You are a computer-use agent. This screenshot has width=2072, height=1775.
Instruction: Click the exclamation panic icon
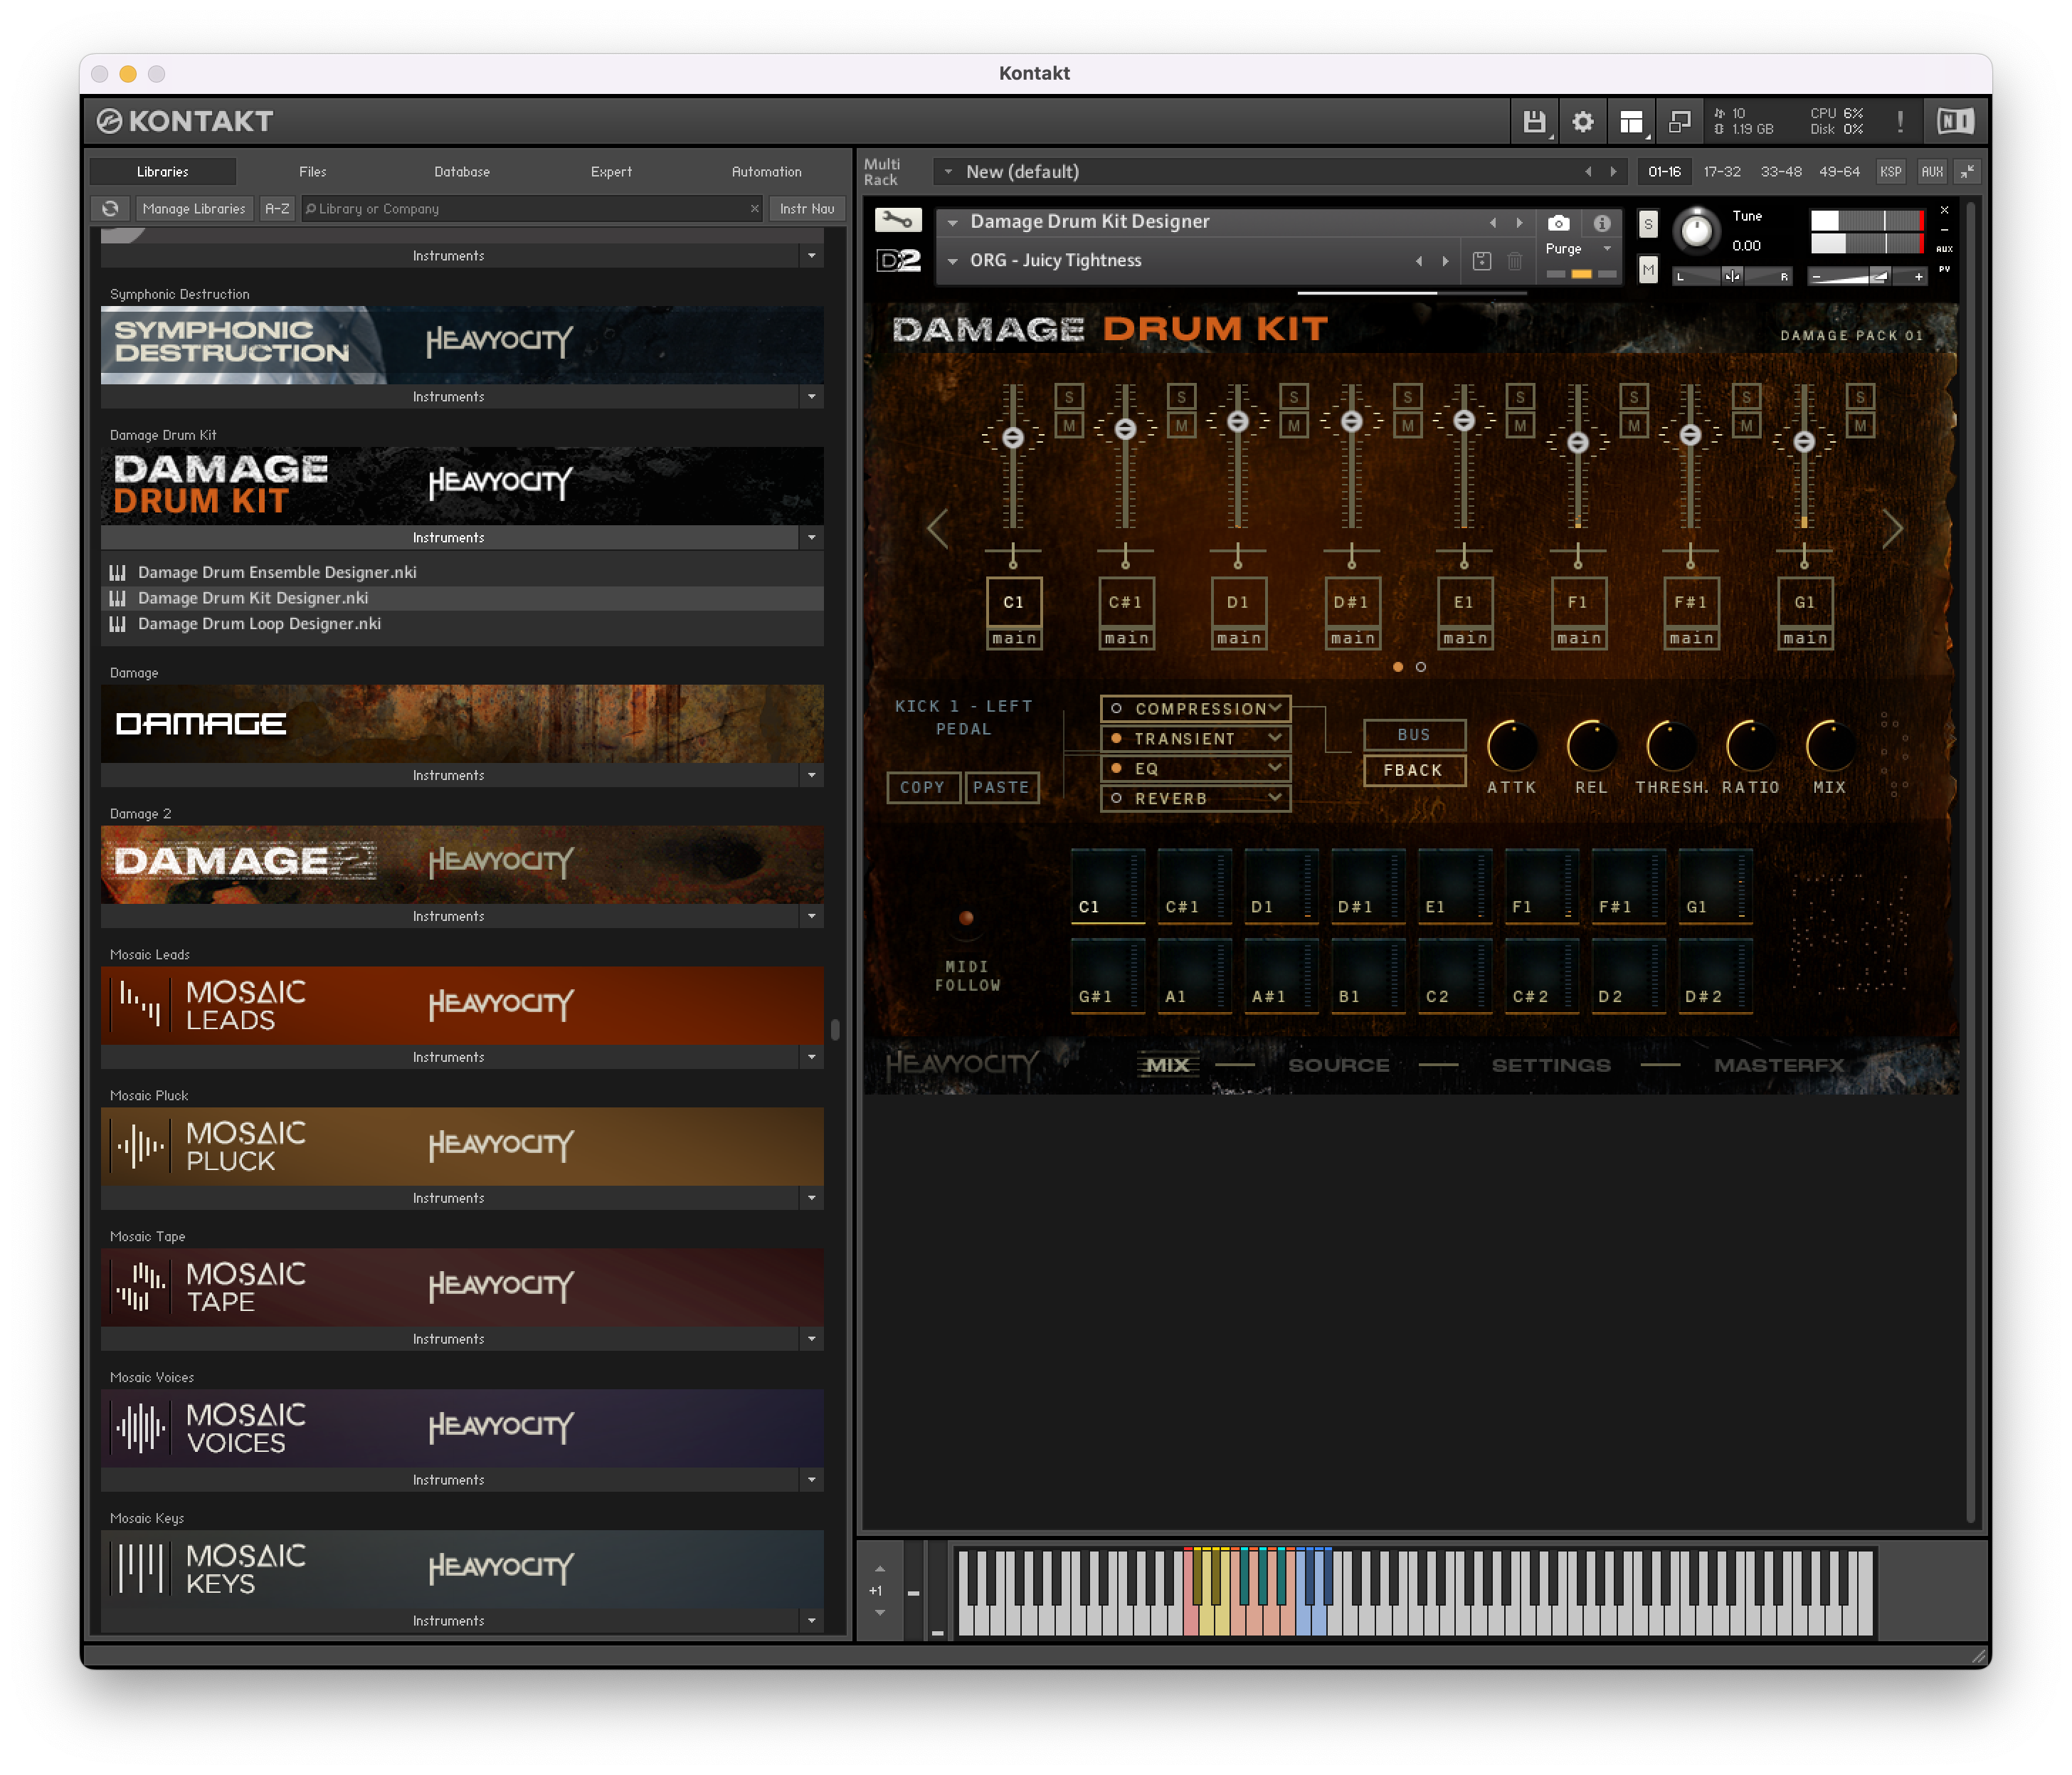(x=1899, y=122)
